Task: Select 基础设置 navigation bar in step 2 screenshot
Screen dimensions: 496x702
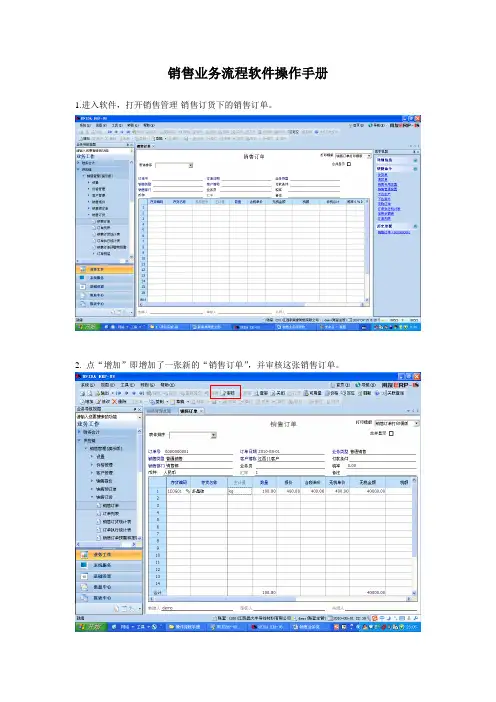Action: click(x=109, y=576)
